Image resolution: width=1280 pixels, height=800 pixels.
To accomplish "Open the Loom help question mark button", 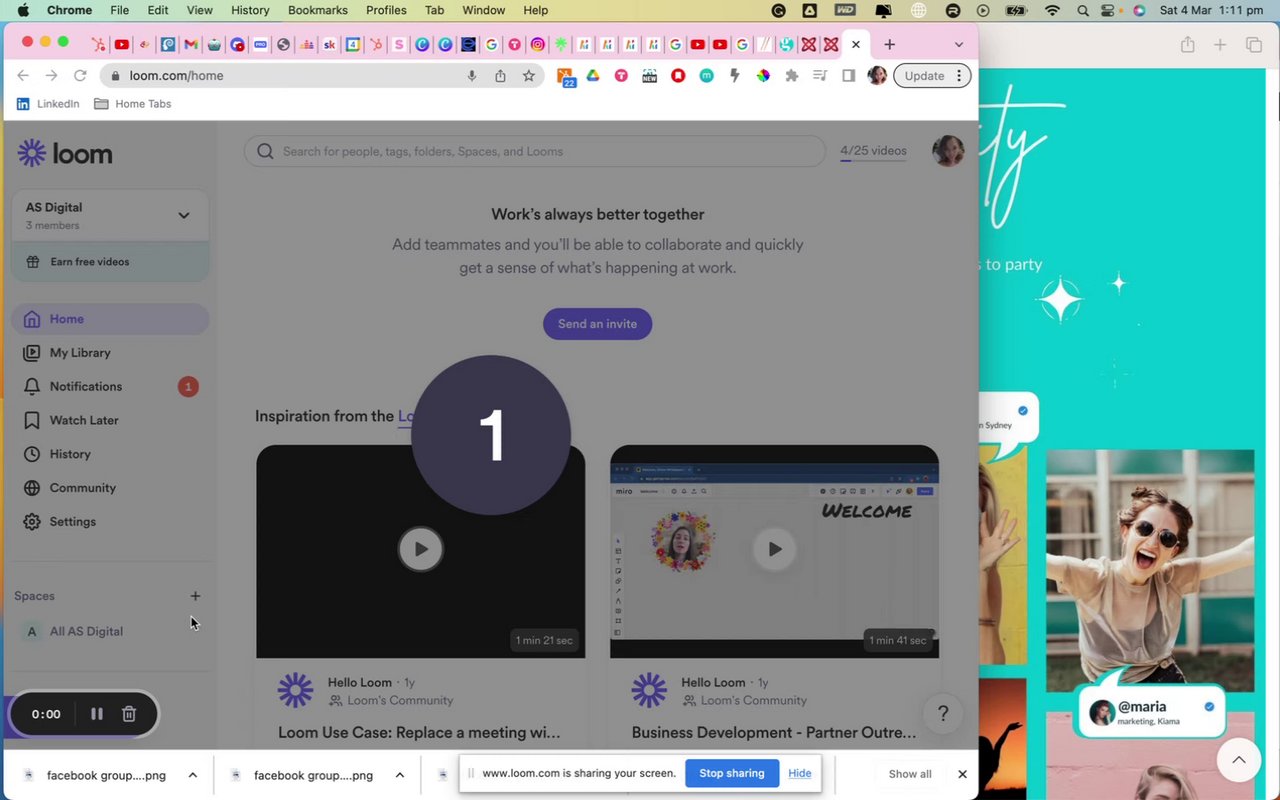I will tap(943, 714).
